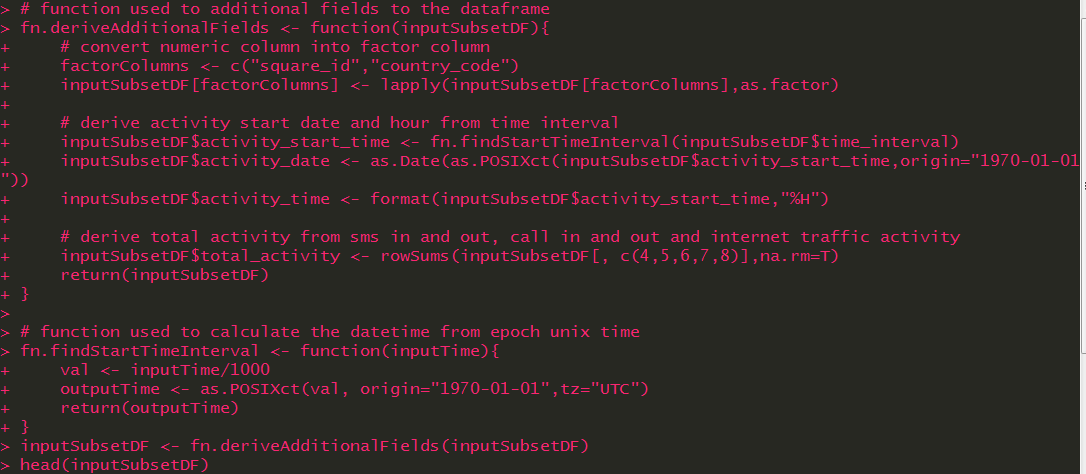Screen dimensions: 1086x474
Task: Click the comment about deriving activity start date
Action: (x=339, y=123)
